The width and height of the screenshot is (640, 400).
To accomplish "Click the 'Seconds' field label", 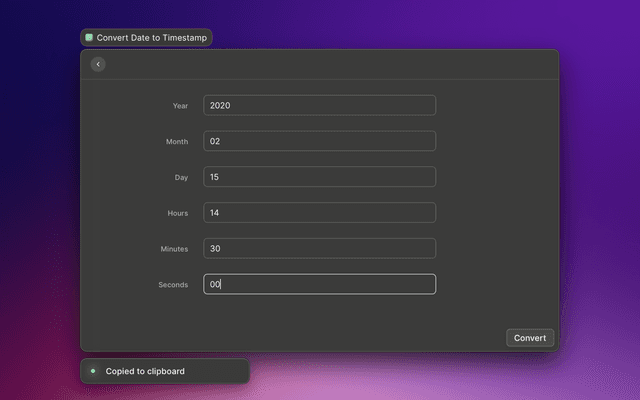I will click(x=173, y=285).
